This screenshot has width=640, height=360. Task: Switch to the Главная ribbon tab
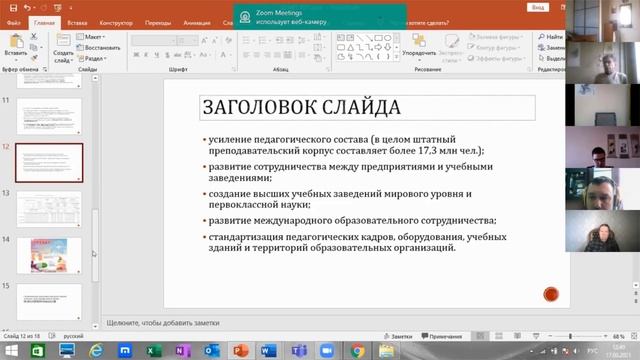coord(44,23)
